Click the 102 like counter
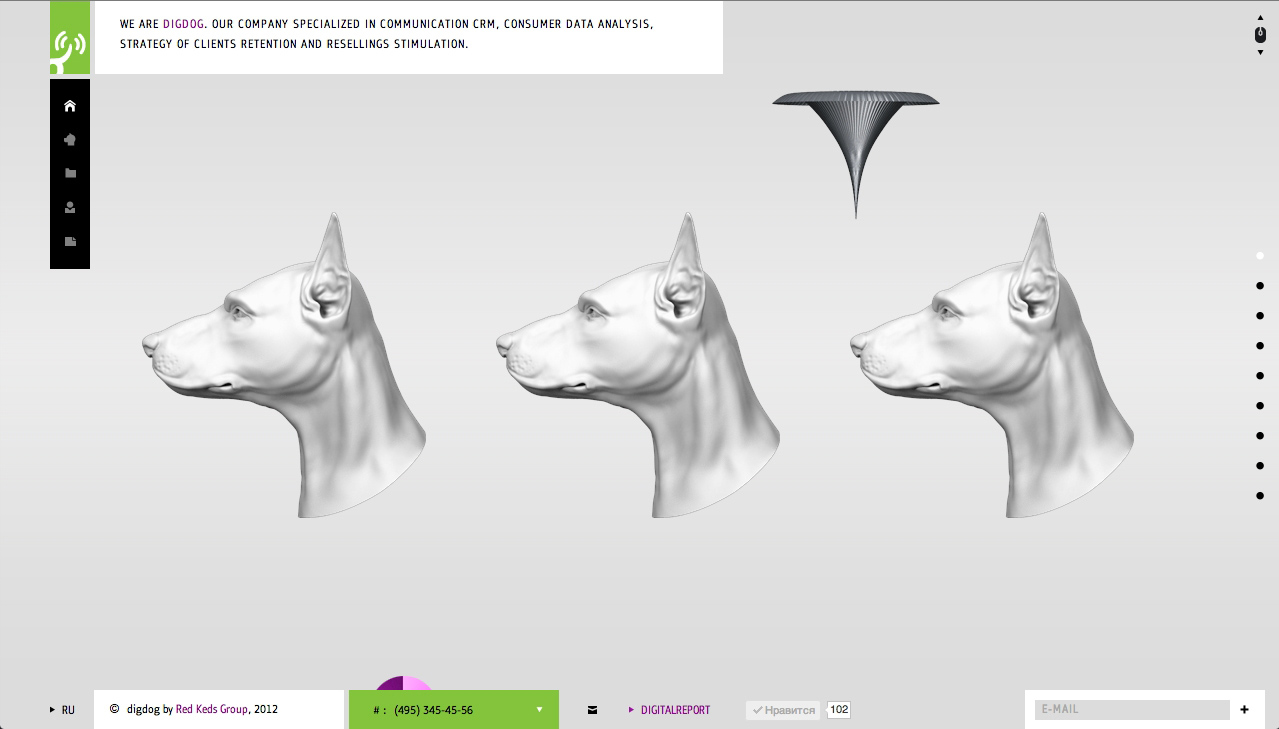Screen dimensions: 1279x729 (839, 710)
